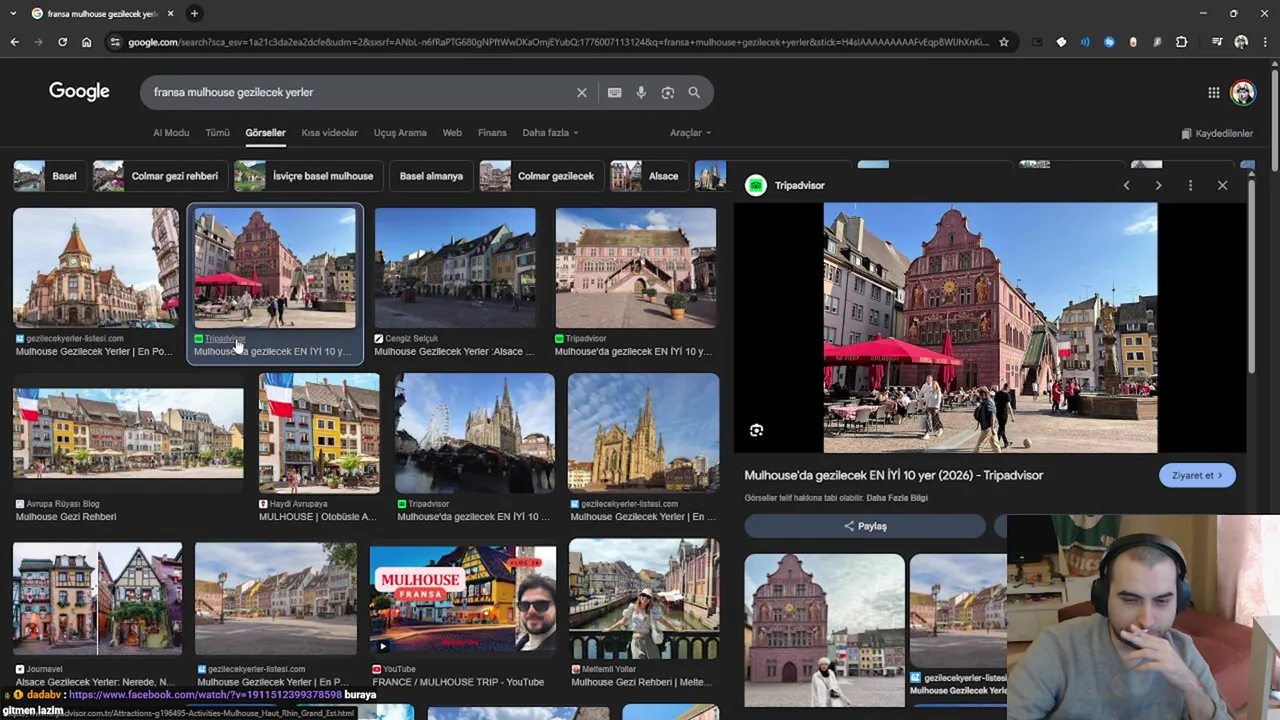Start voice search with the microphone icon
The height and width of the screenshot is (720, 1280).
coord(641,92)
